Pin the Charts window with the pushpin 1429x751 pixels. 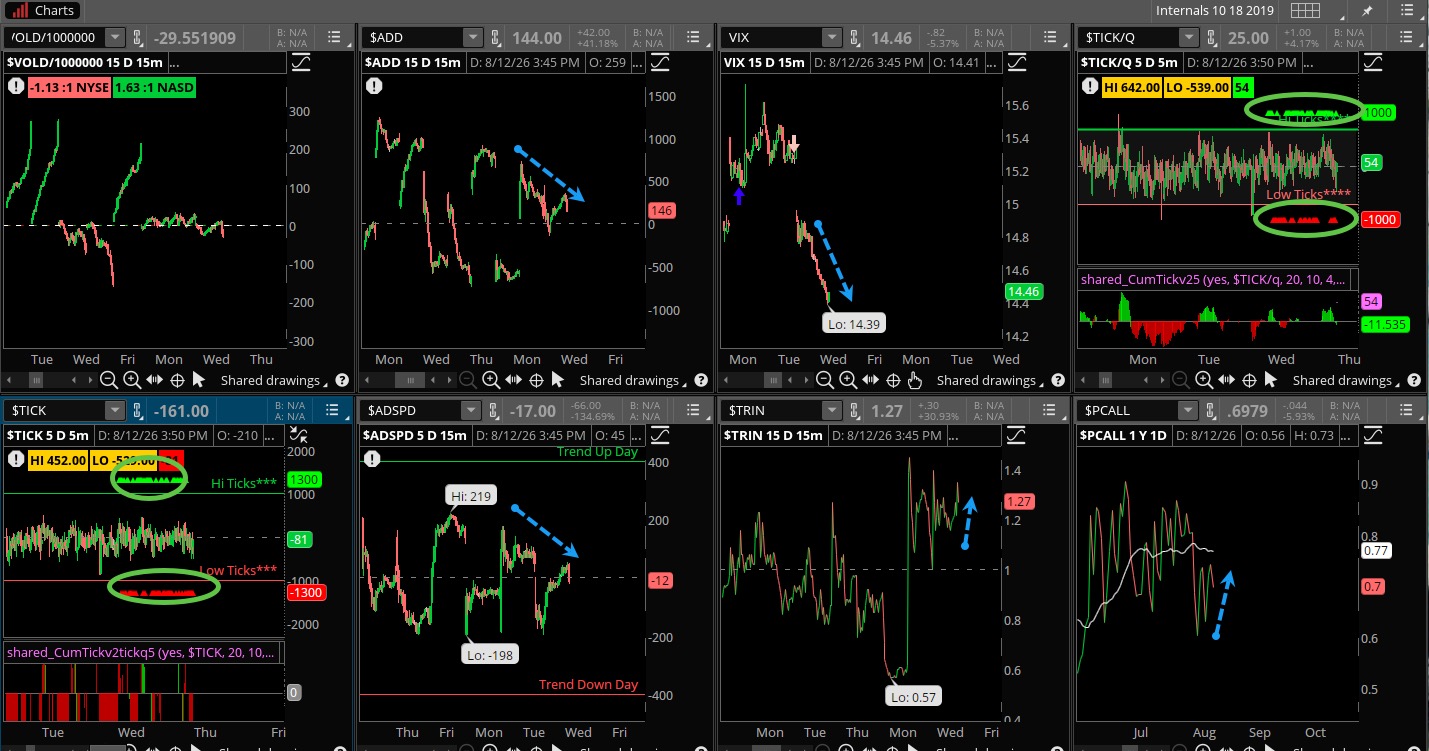tap(1368, 10)
